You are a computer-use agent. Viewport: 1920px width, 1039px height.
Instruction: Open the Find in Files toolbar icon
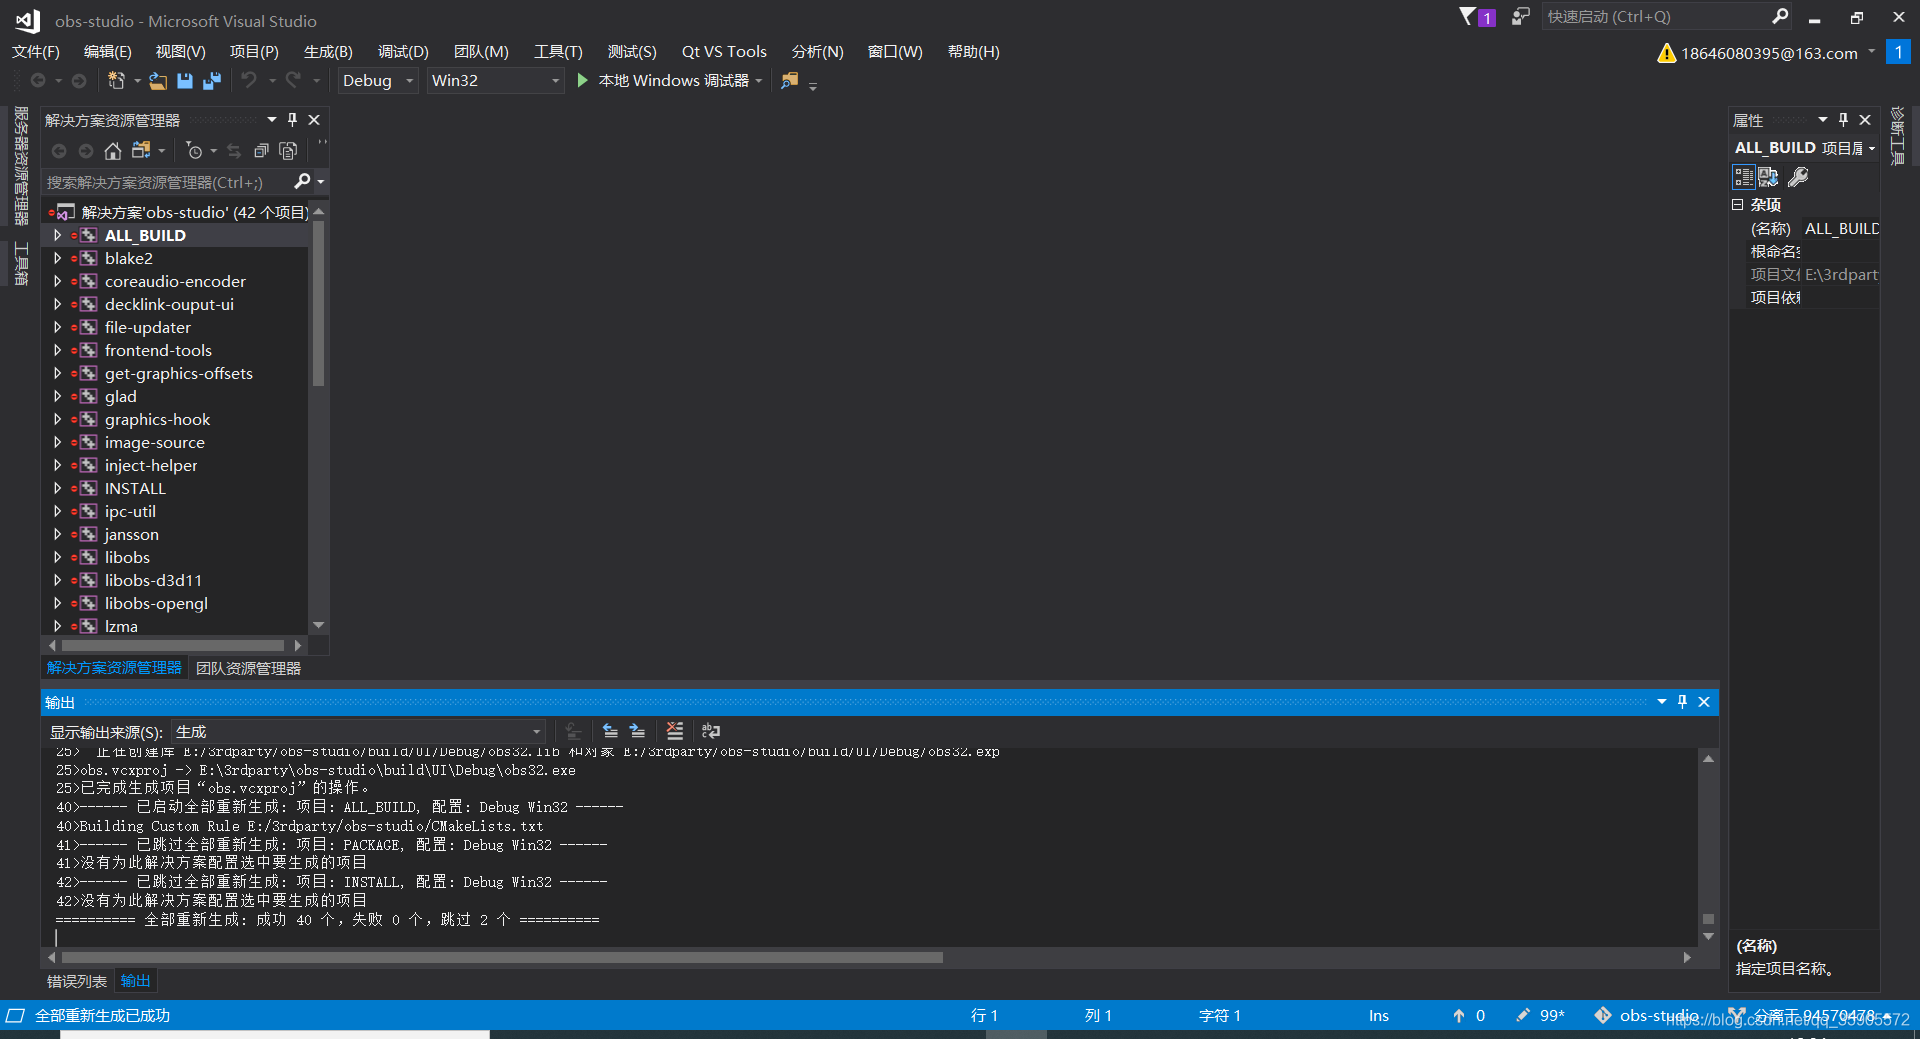pyautogui.click(x=790, y=80)
